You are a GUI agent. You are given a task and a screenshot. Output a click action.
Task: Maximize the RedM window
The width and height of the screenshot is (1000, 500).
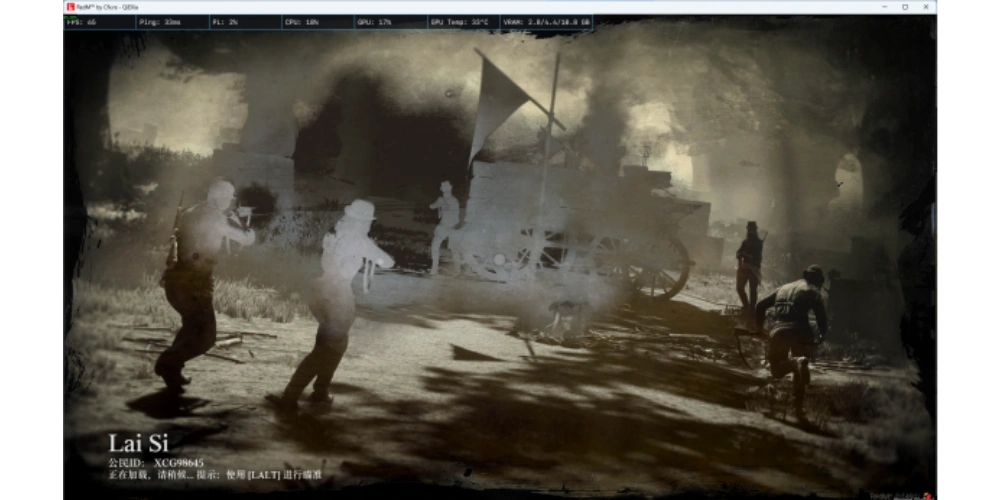pos(905,7)
